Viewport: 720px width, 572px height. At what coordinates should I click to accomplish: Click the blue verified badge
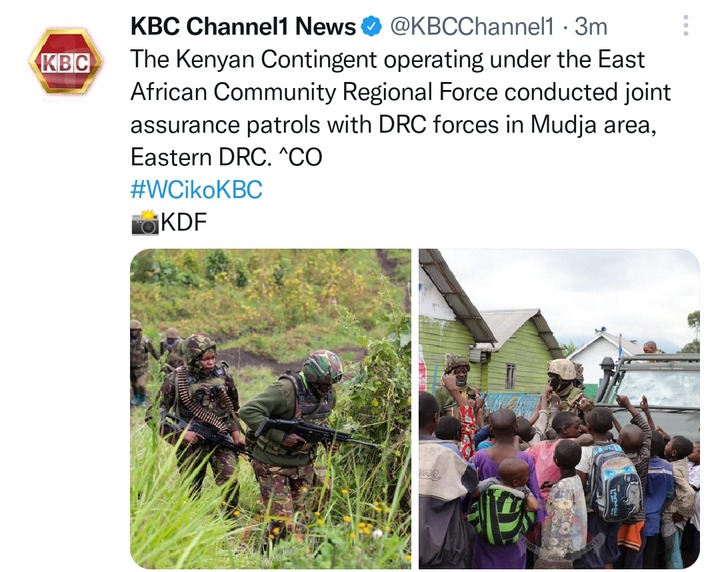(372, 26)
